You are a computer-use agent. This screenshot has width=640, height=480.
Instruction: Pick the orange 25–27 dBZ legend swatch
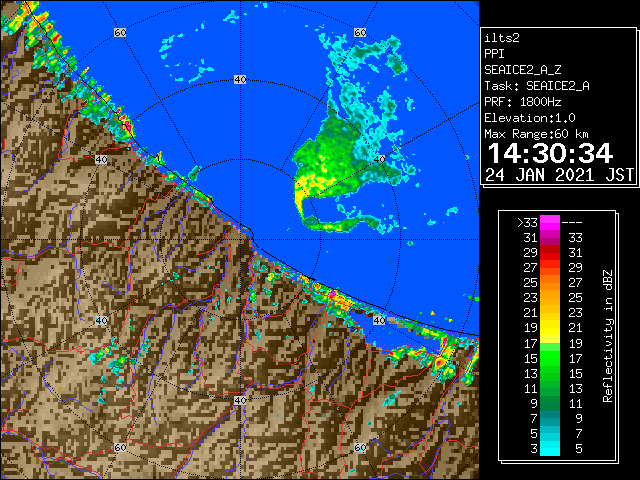550,283
